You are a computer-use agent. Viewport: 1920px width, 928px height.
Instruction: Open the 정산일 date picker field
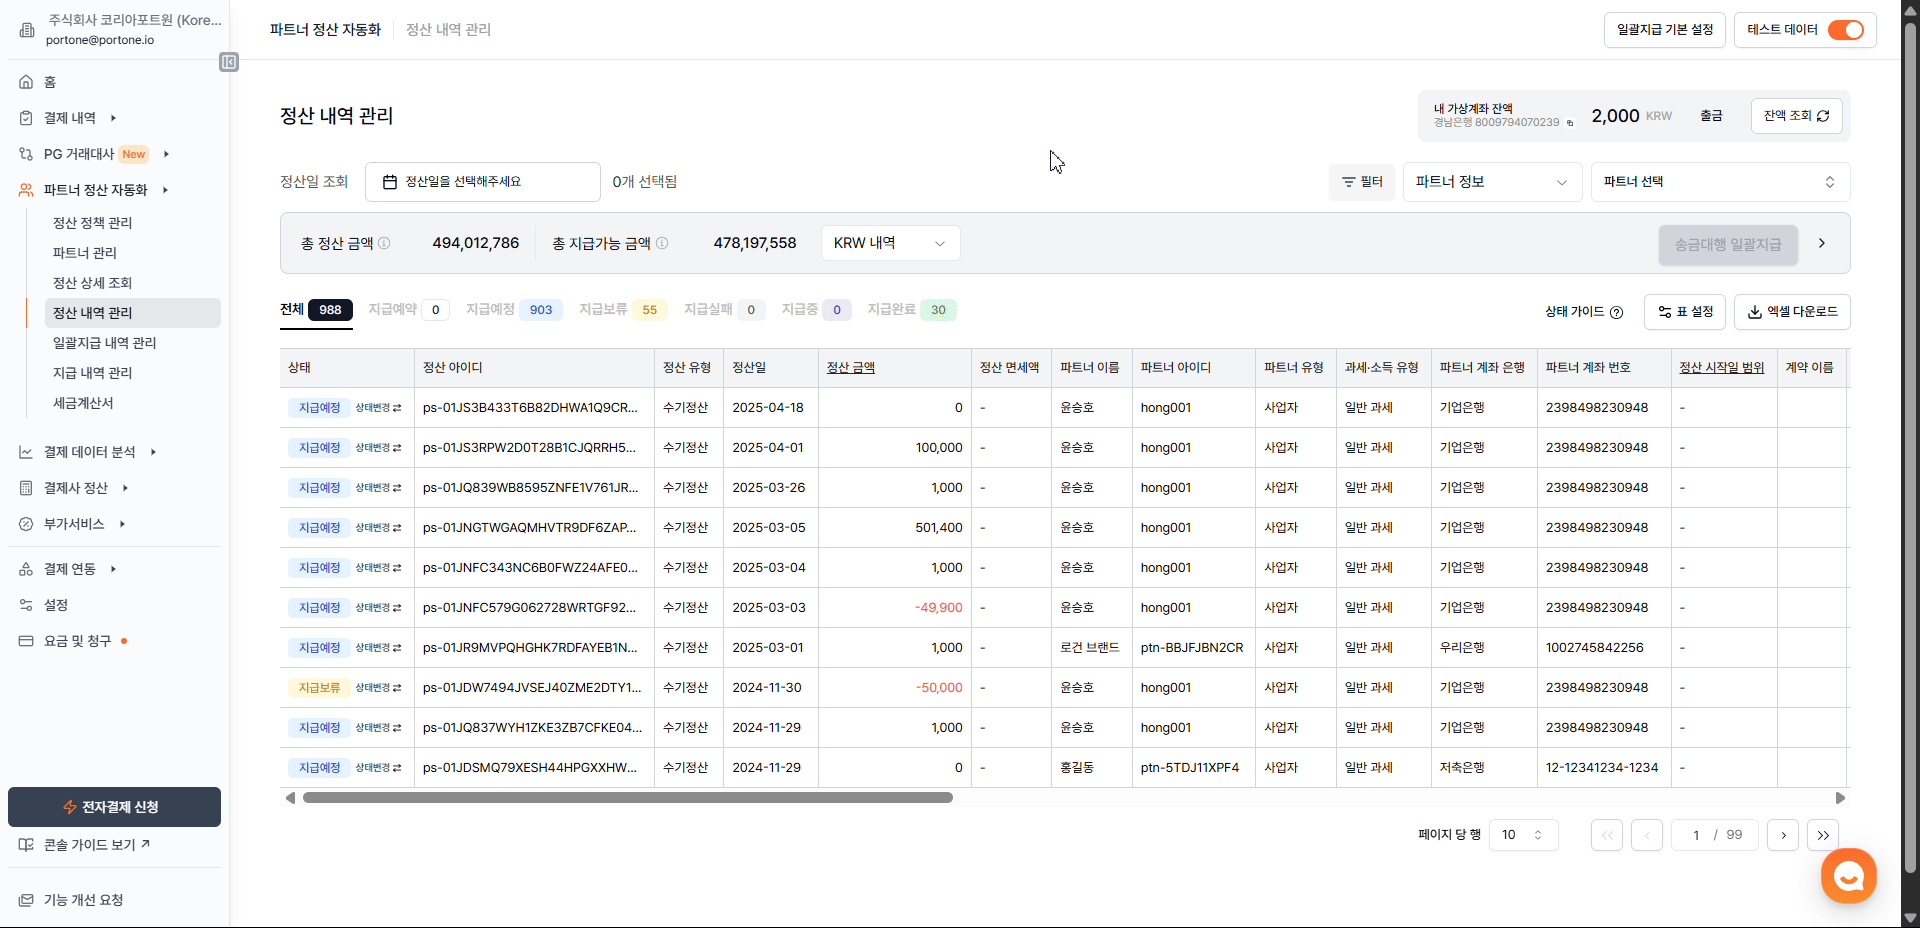(x=482, y=182)
